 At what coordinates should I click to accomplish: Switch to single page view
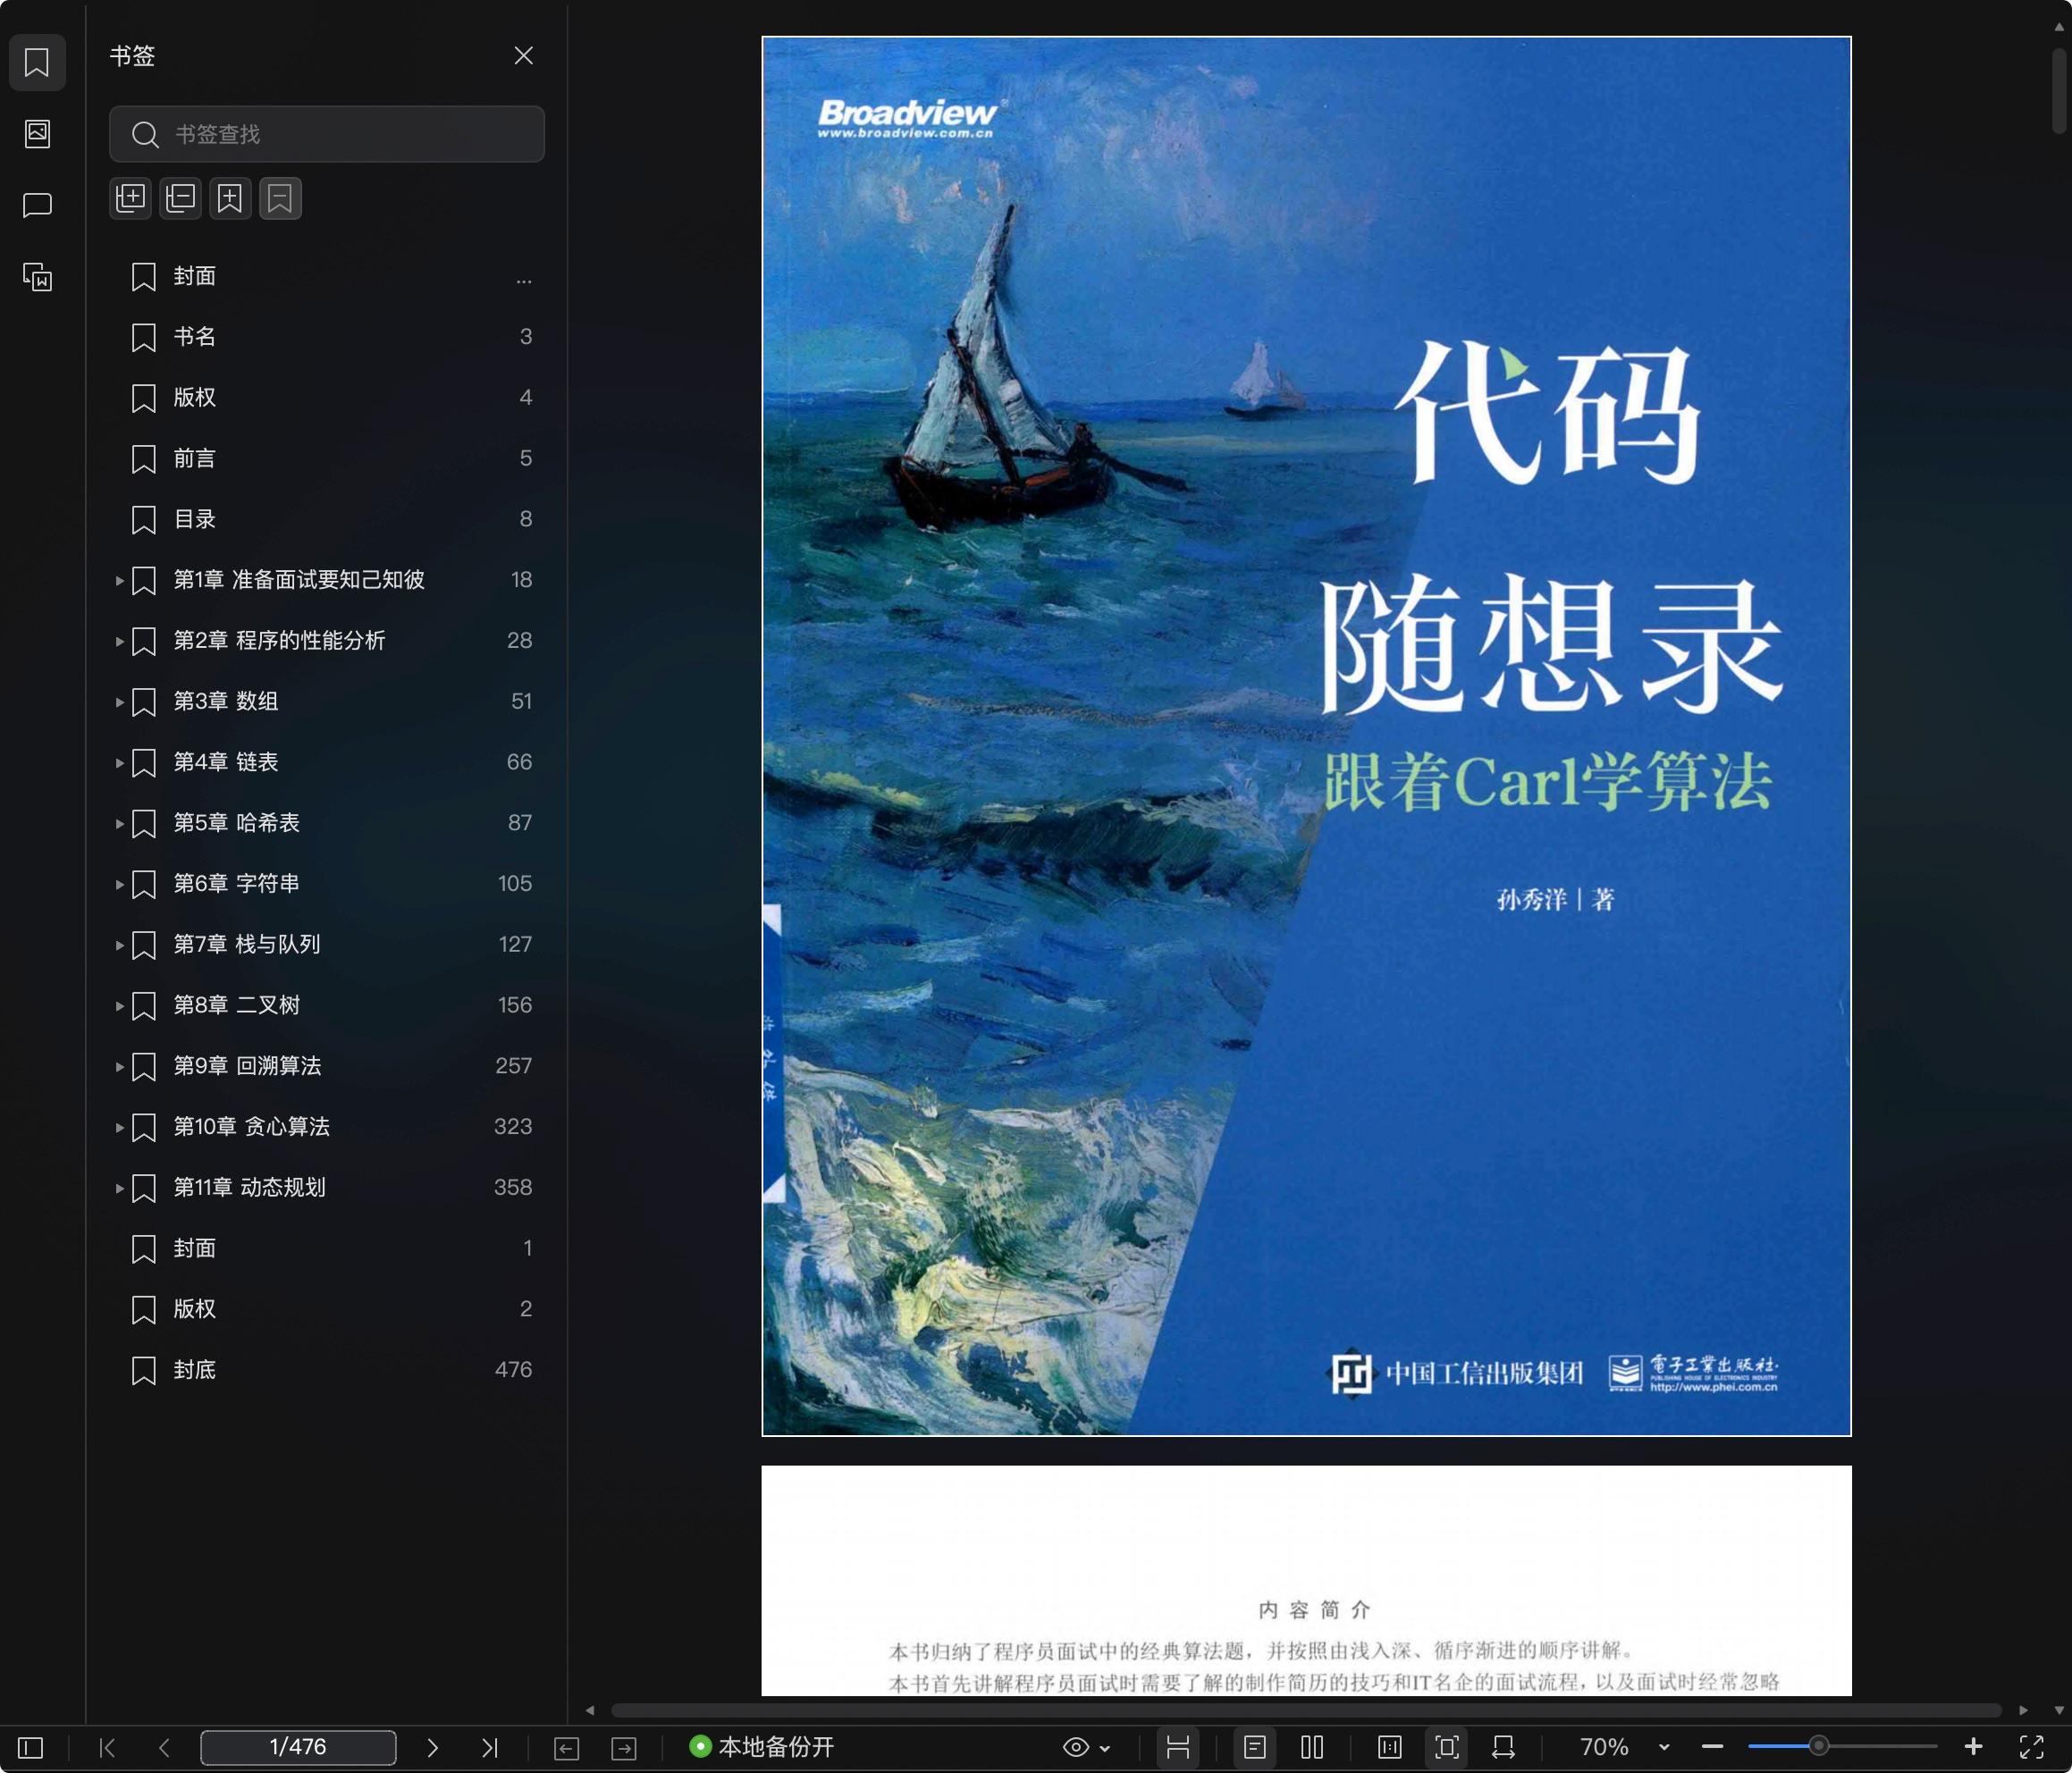[x=1255, y=1747]
